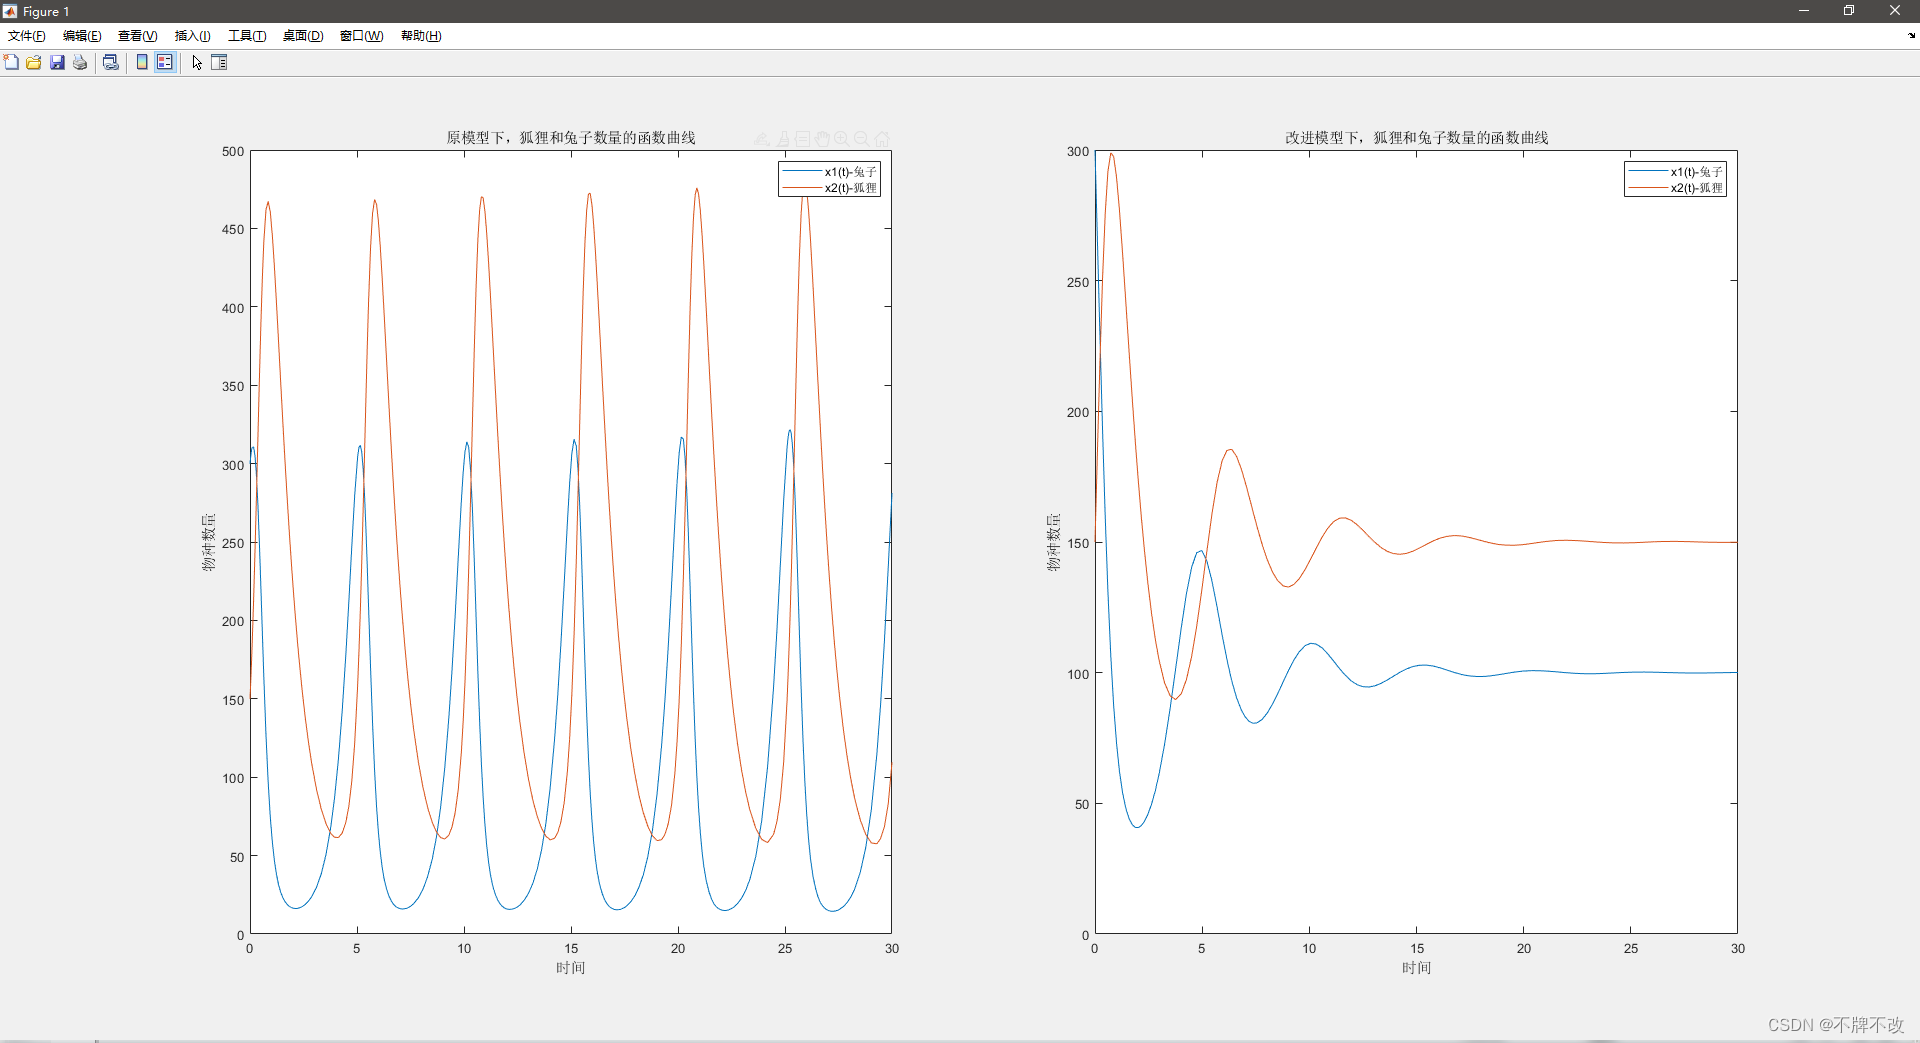Open the 窗口(W) menu
The image size is (1920, 1043).
click(361, 36)
